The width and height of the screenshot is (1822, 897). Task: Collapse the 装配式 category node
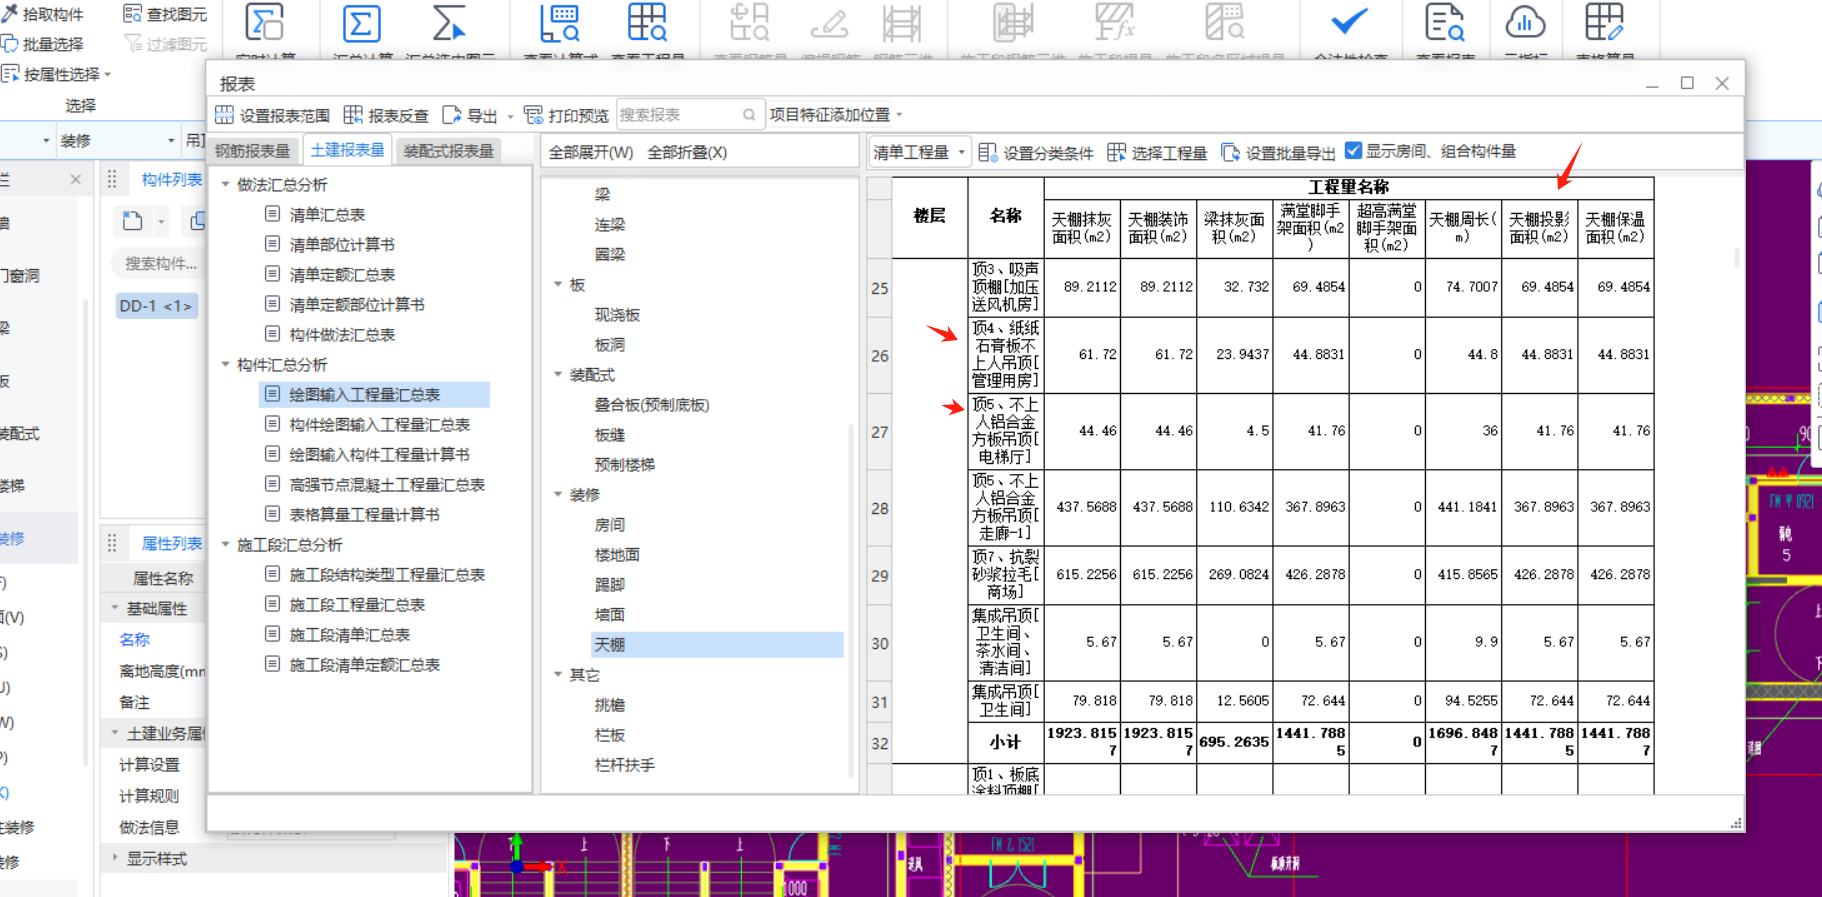(558, 374)
